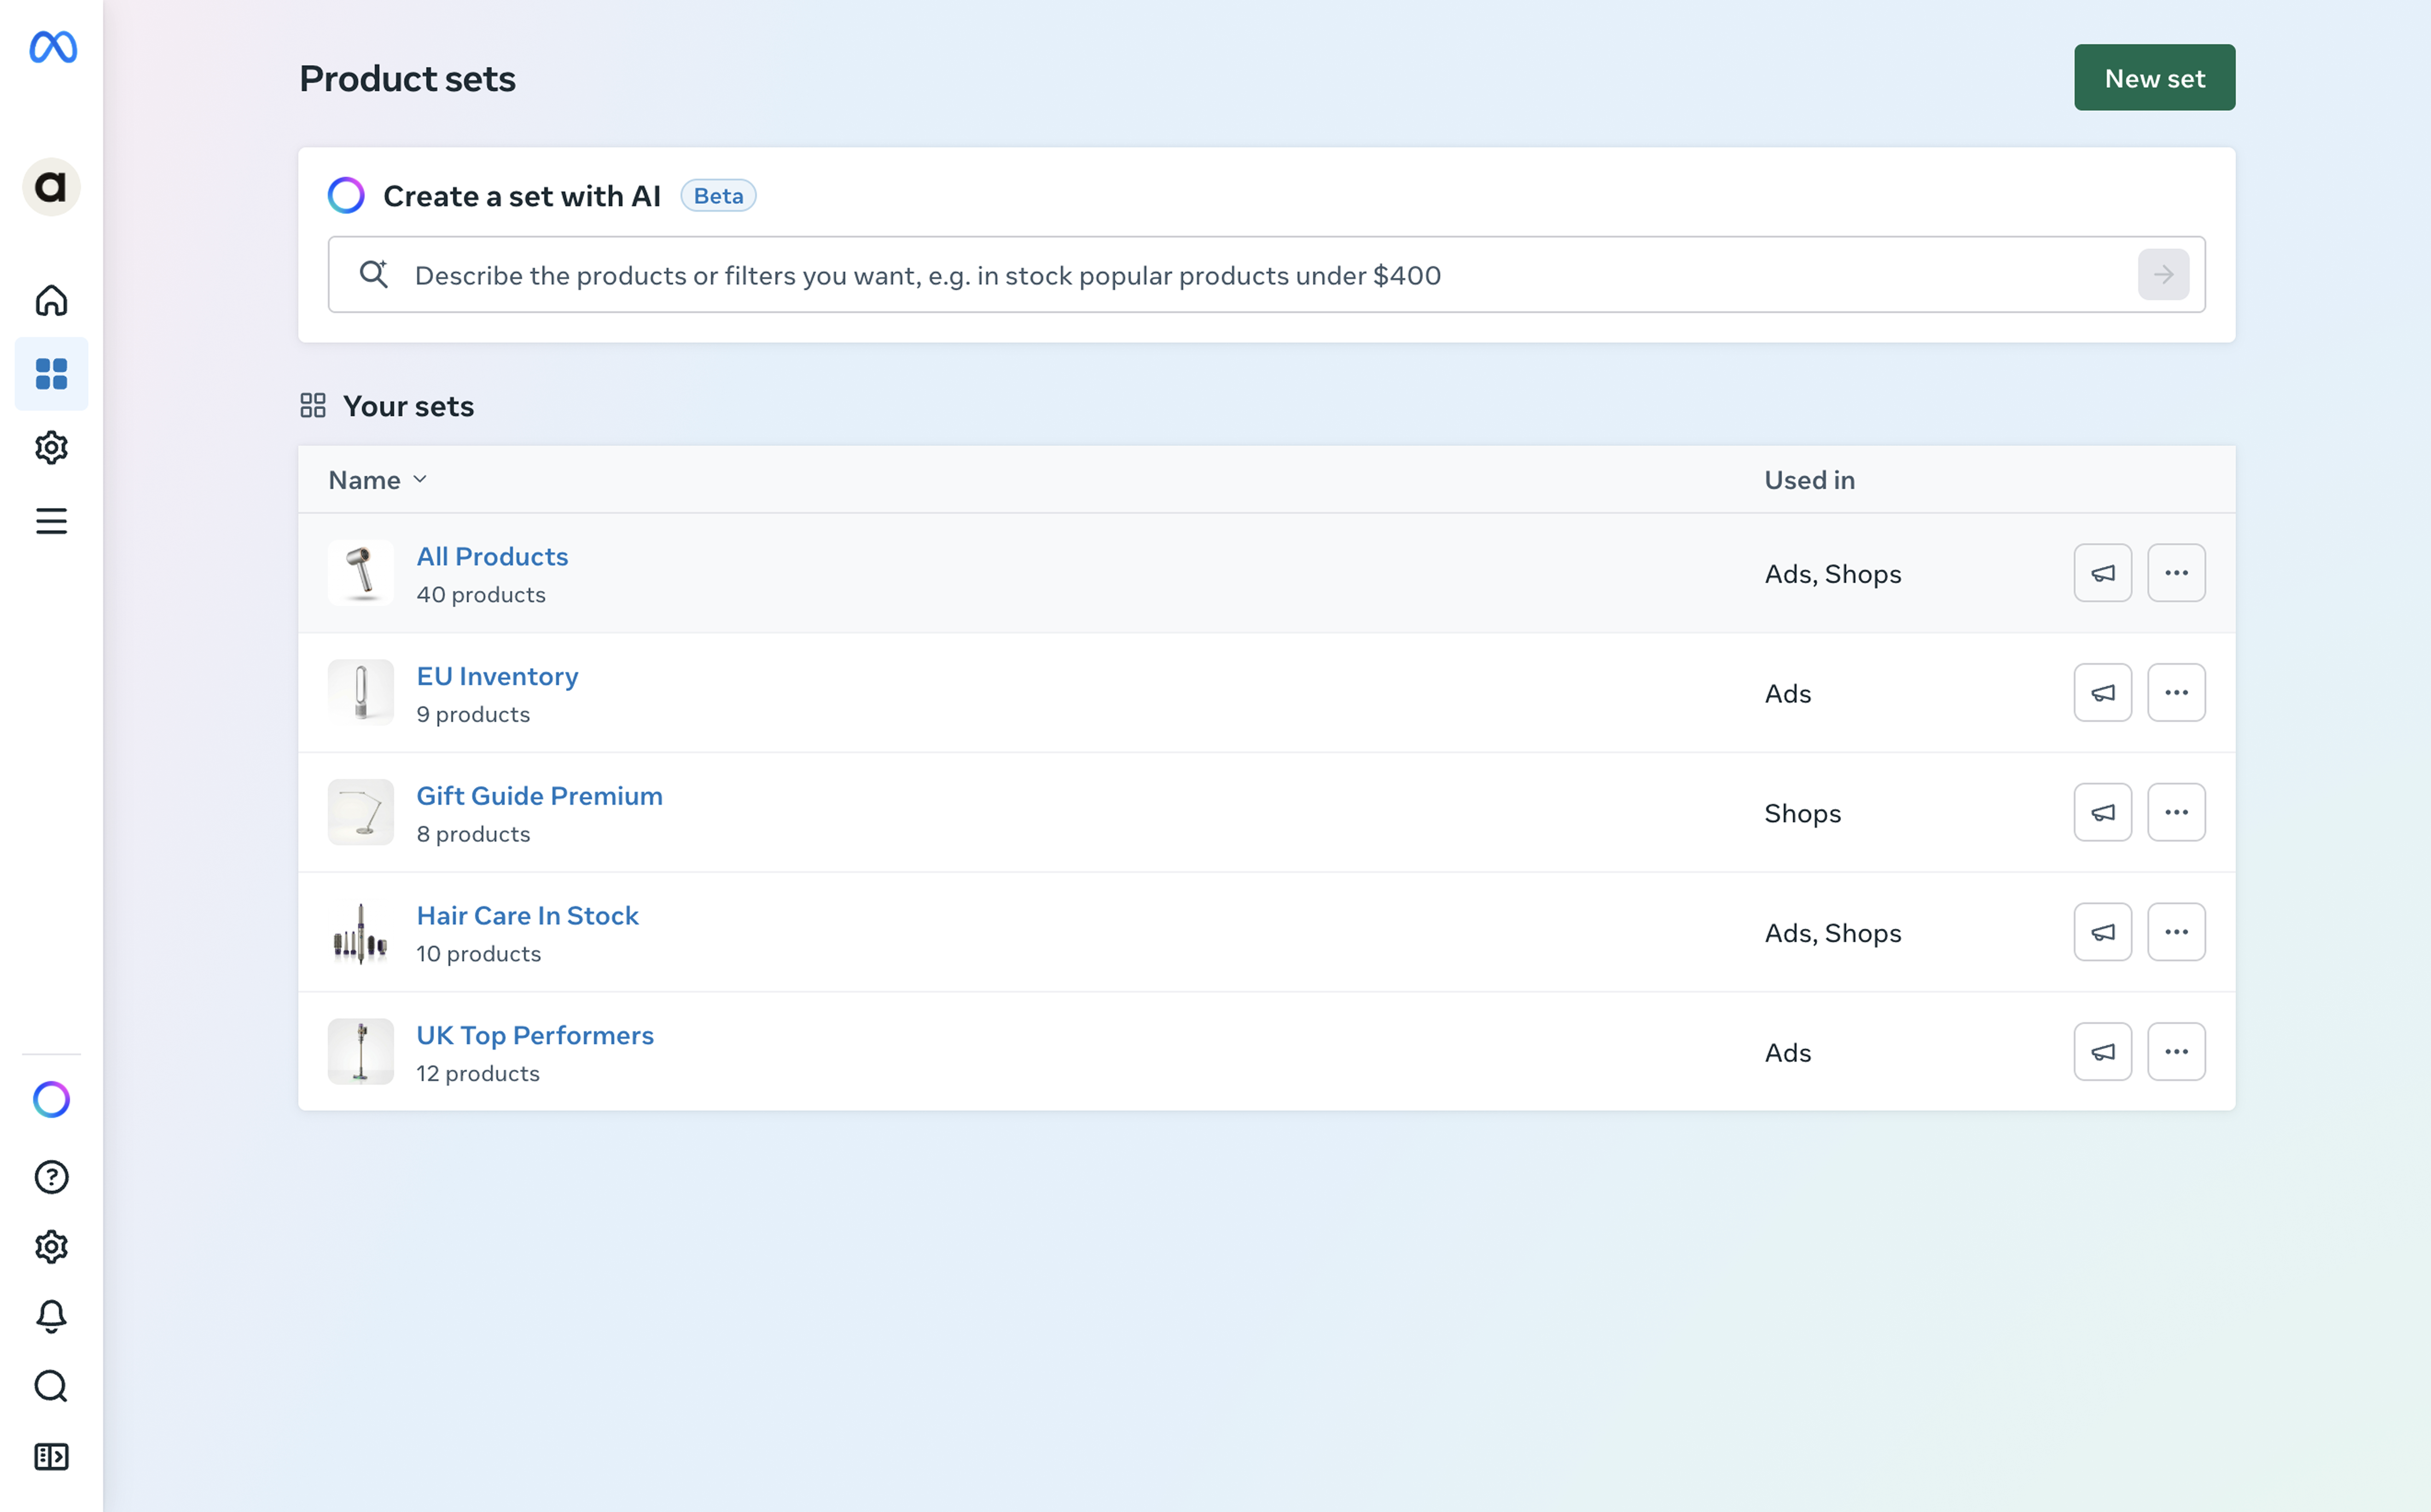Open the Home icon in sidebar
Image resolution: width=2431 pixels, height=1512 pixels.
point(51,300)
